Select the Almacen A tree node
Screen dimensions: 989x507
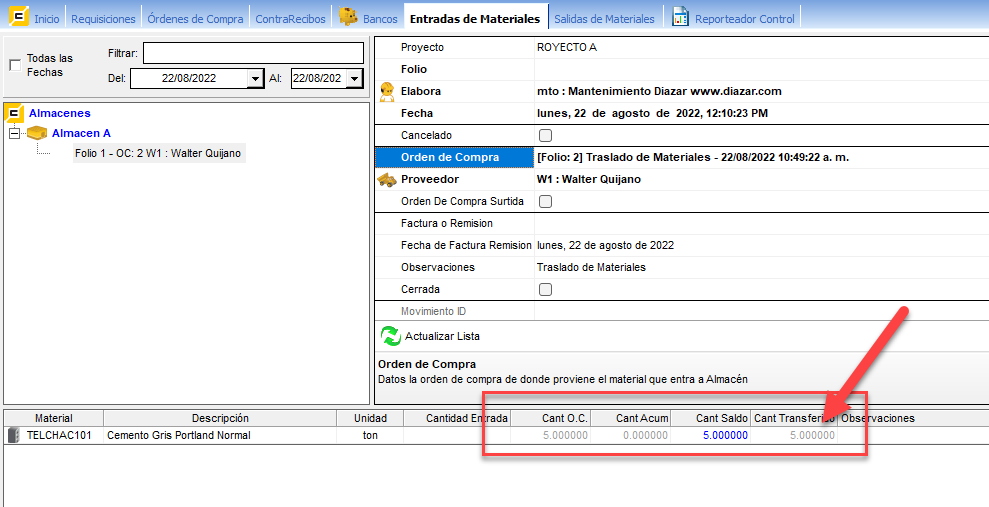pos(81,133)
